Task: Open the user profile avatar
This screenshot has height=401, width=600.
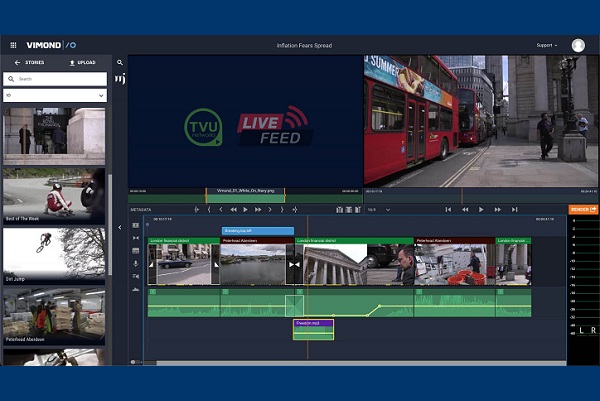Action: coord(578,45)
